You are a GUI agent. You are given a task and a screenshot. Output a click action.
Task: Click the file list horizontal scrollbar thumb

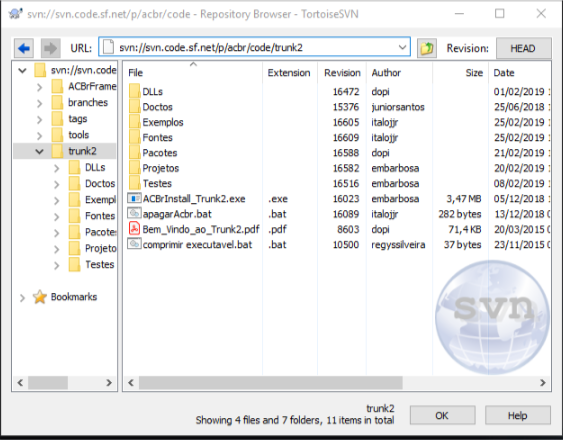click(x=271, y=383)
